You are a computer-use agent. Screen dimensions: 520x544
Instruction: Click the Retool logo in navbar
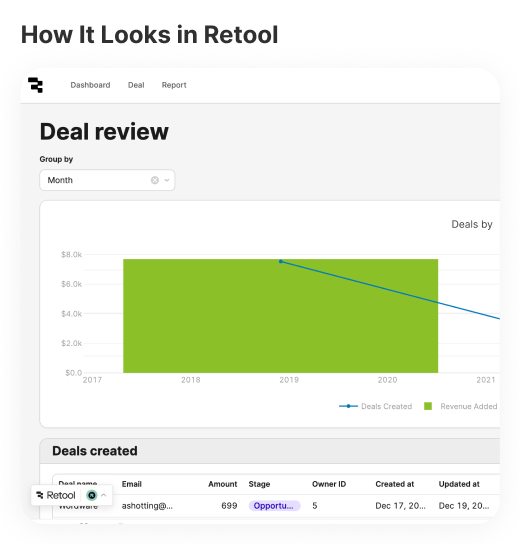coord(35,85)
